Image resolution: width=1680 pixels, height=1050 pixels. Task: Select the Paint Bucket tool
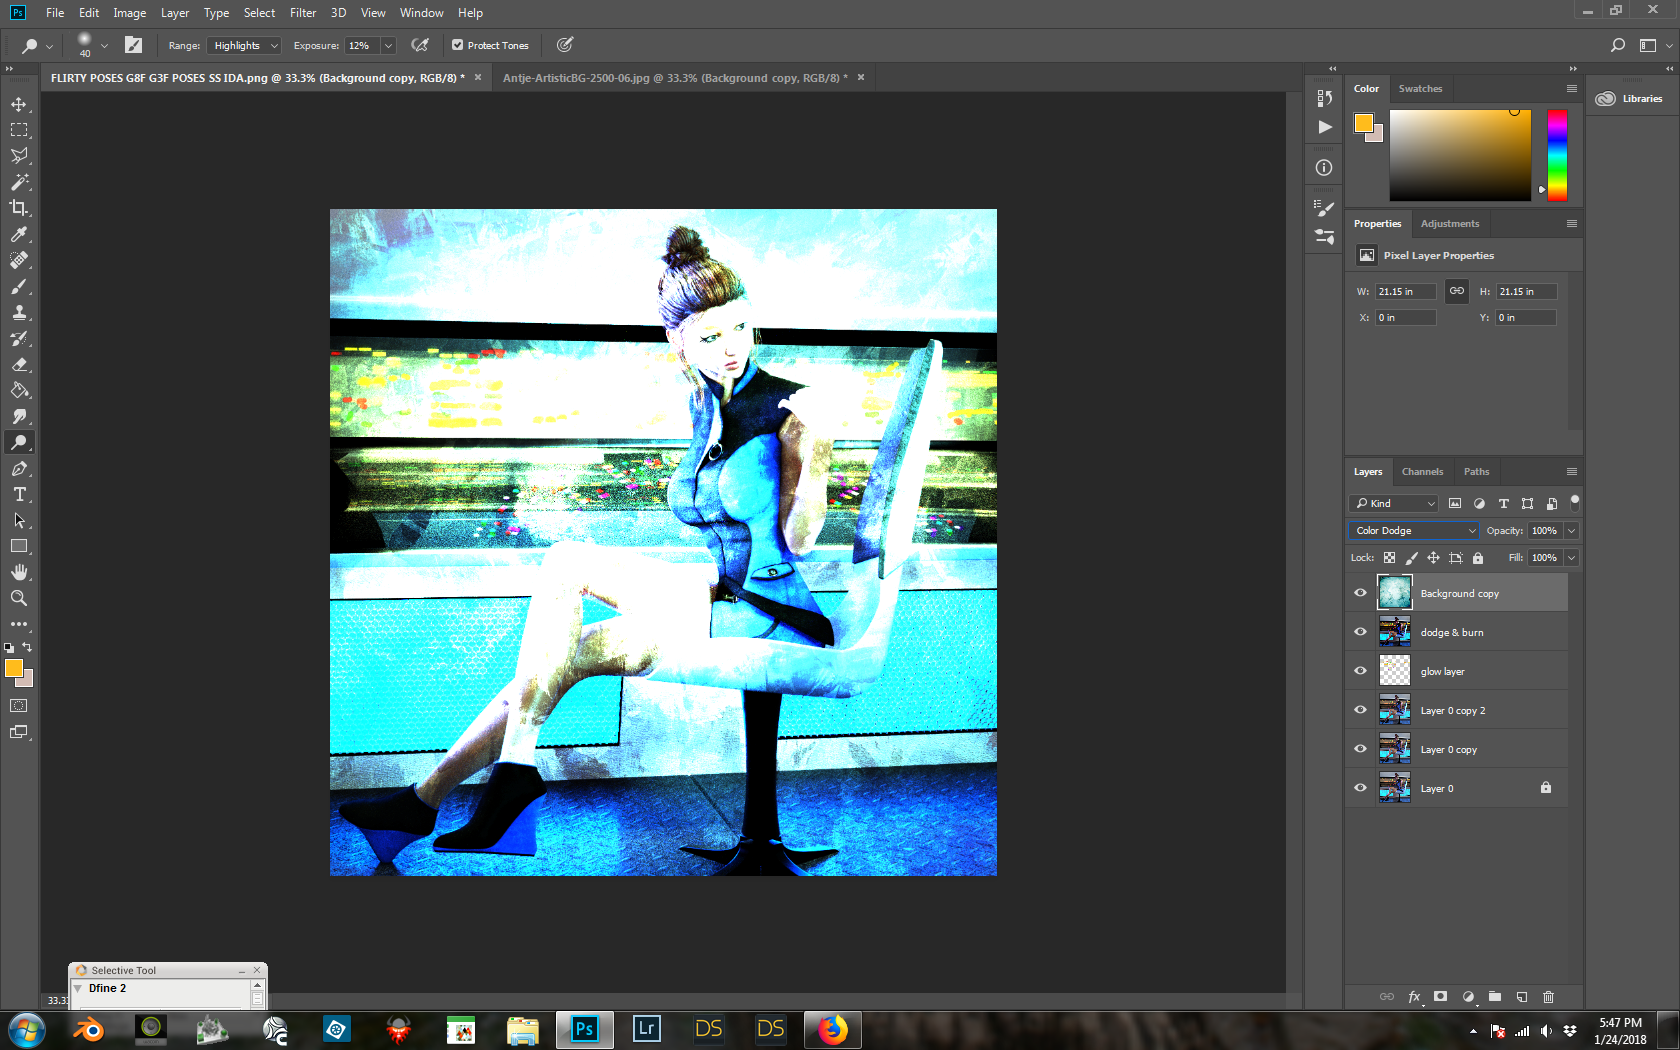click(x=19, y=390)
